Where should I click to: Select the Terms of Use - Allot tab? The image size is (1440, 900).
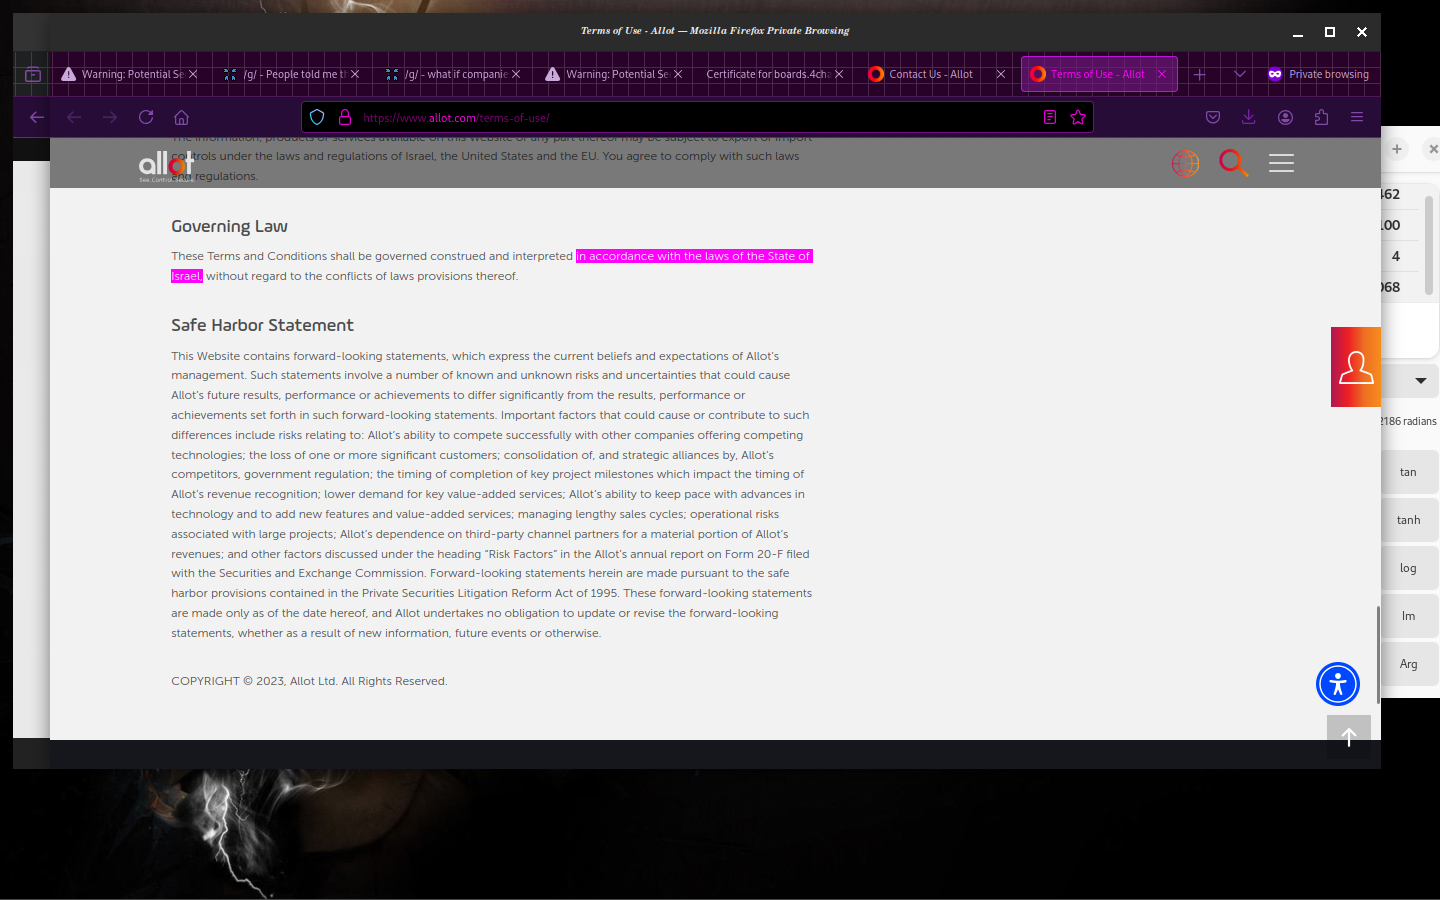pos(1097,74)
